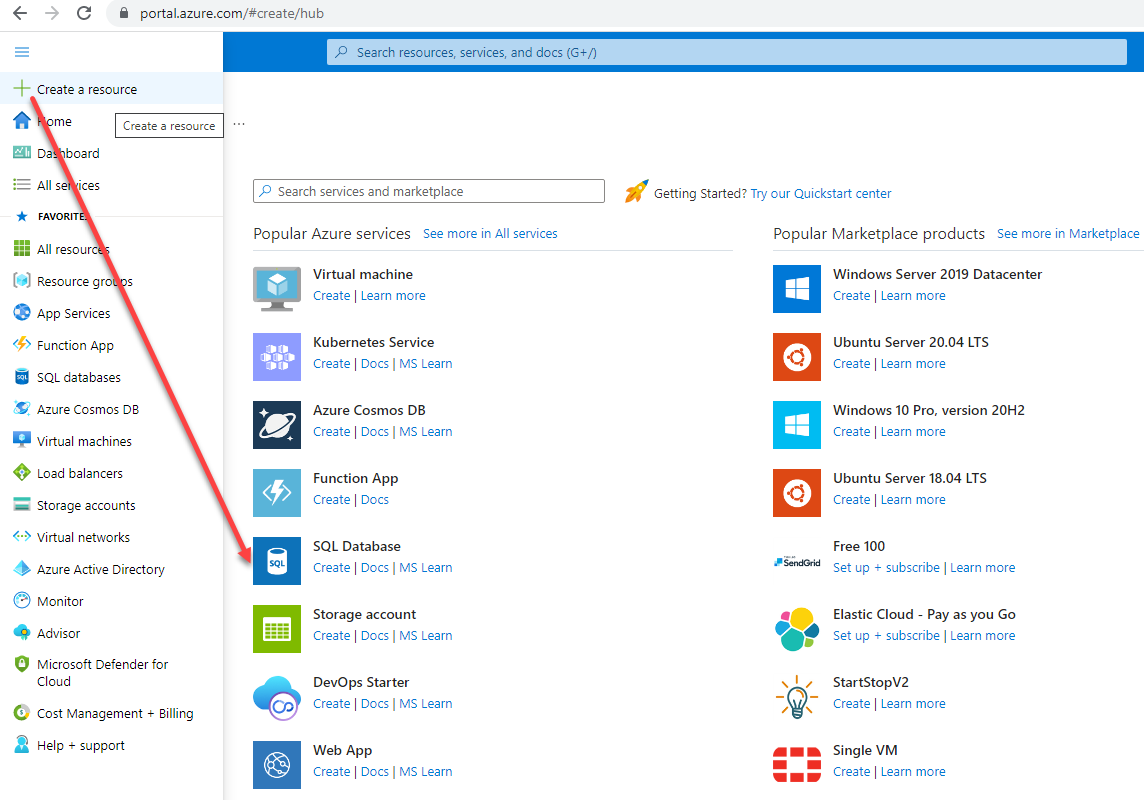Click the Load balancers diamond icon
The height and width of the screenshot is (800, 1144).
coord(22,473)
